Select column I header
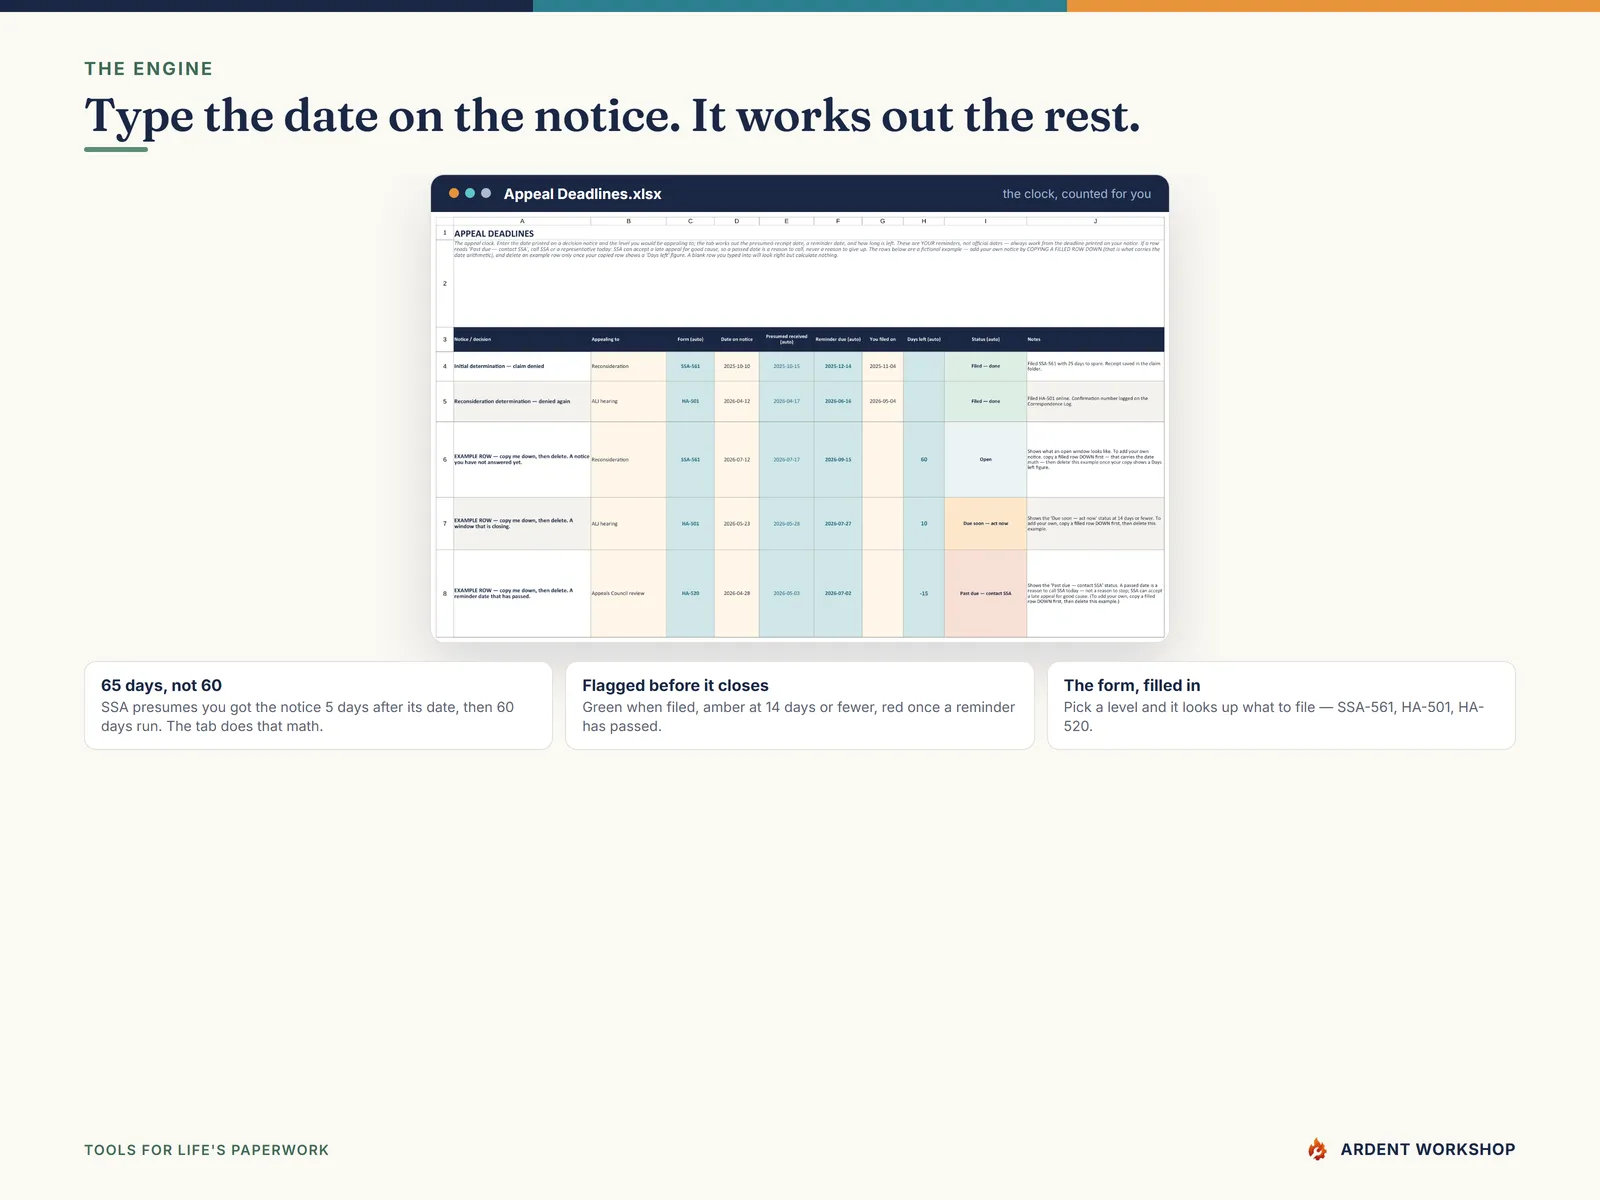 pos(985,221)
